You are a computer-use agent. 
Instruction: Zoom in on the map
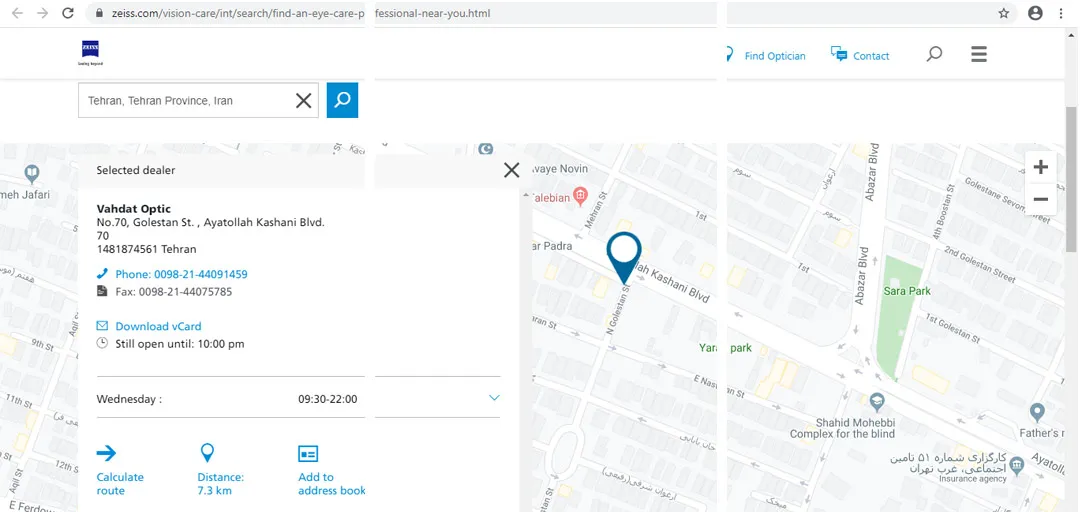coord(1040,167)
